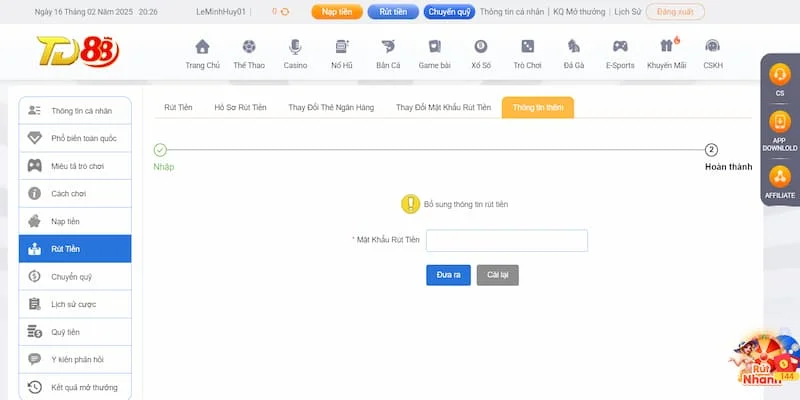Select Kết quả mở thưởng in sidebar
The width and height of the screenshot is (800, 400).
tap(75, 387)
